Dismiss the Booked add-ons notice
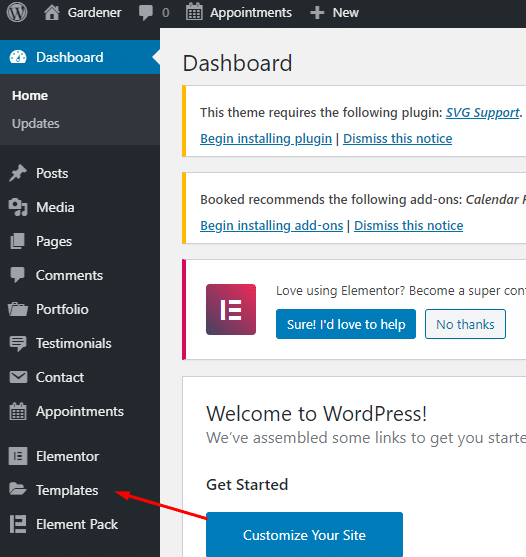Screen dimensions: 526x557 click(408, 226)
